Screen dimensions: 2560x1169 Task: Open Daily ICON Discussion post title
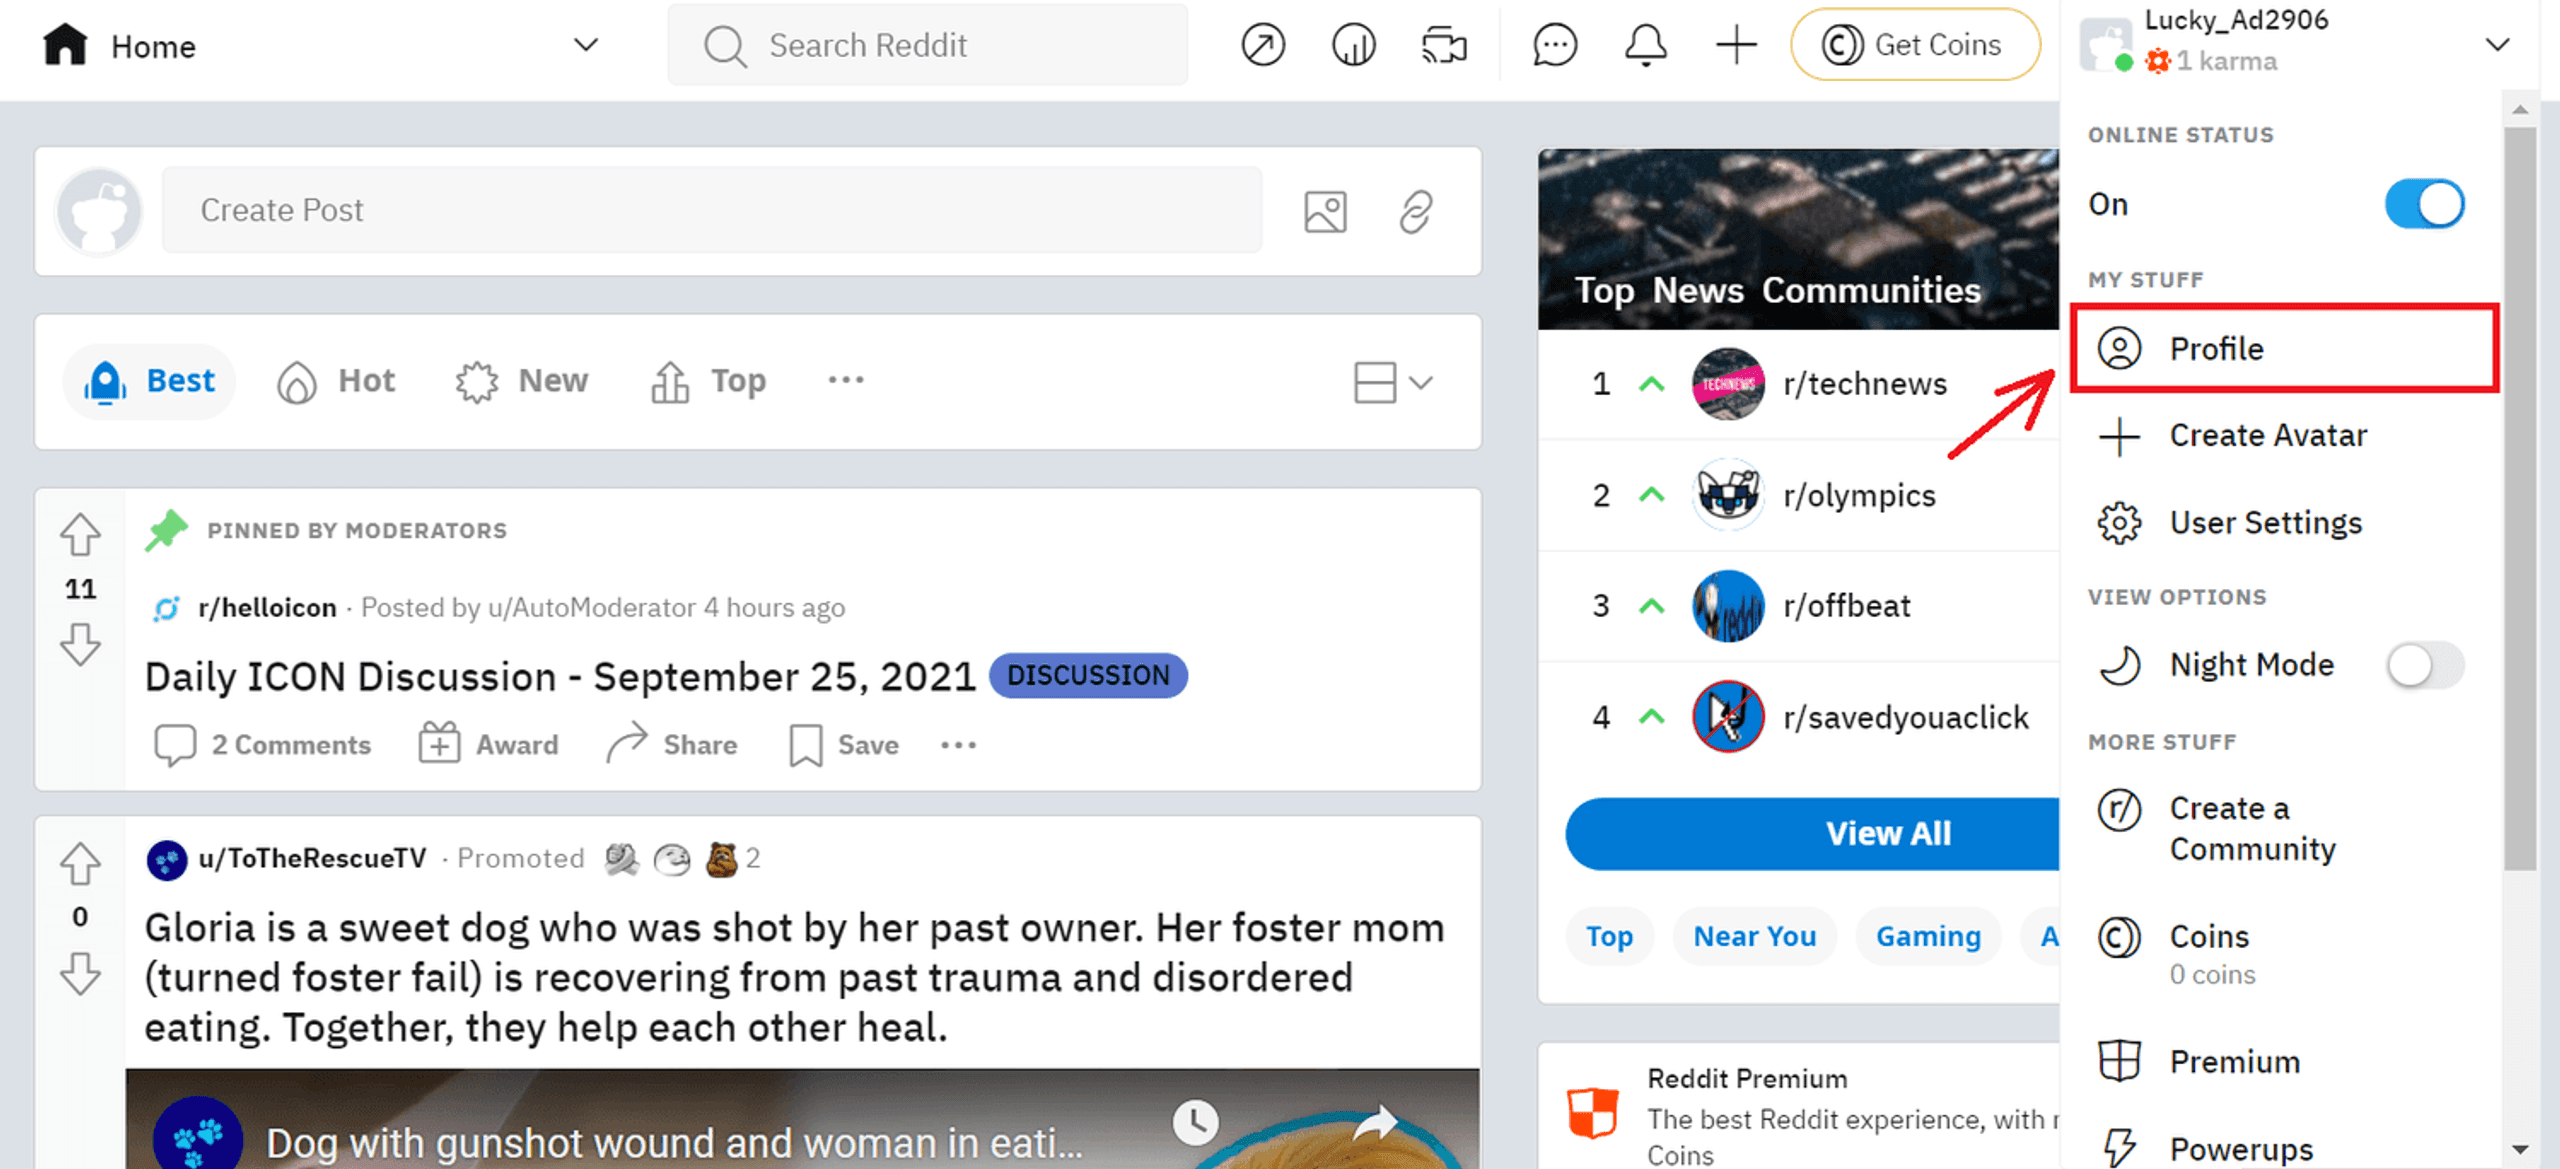pyautogui.click(x=560, y=677)
